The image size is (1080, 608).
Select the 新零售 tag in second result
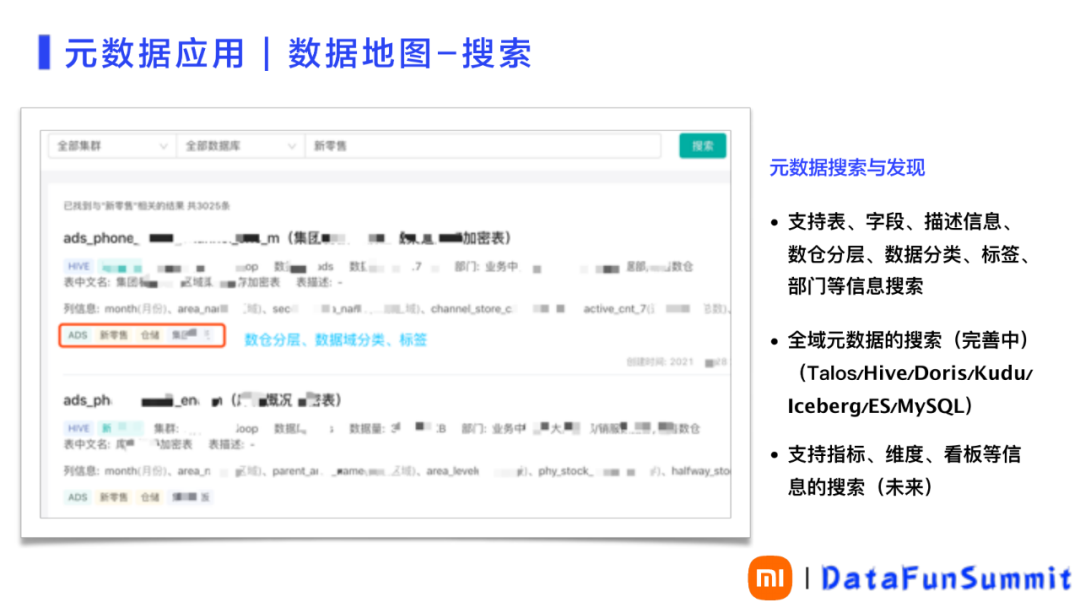pyautogui.click(x=114, y=497)
